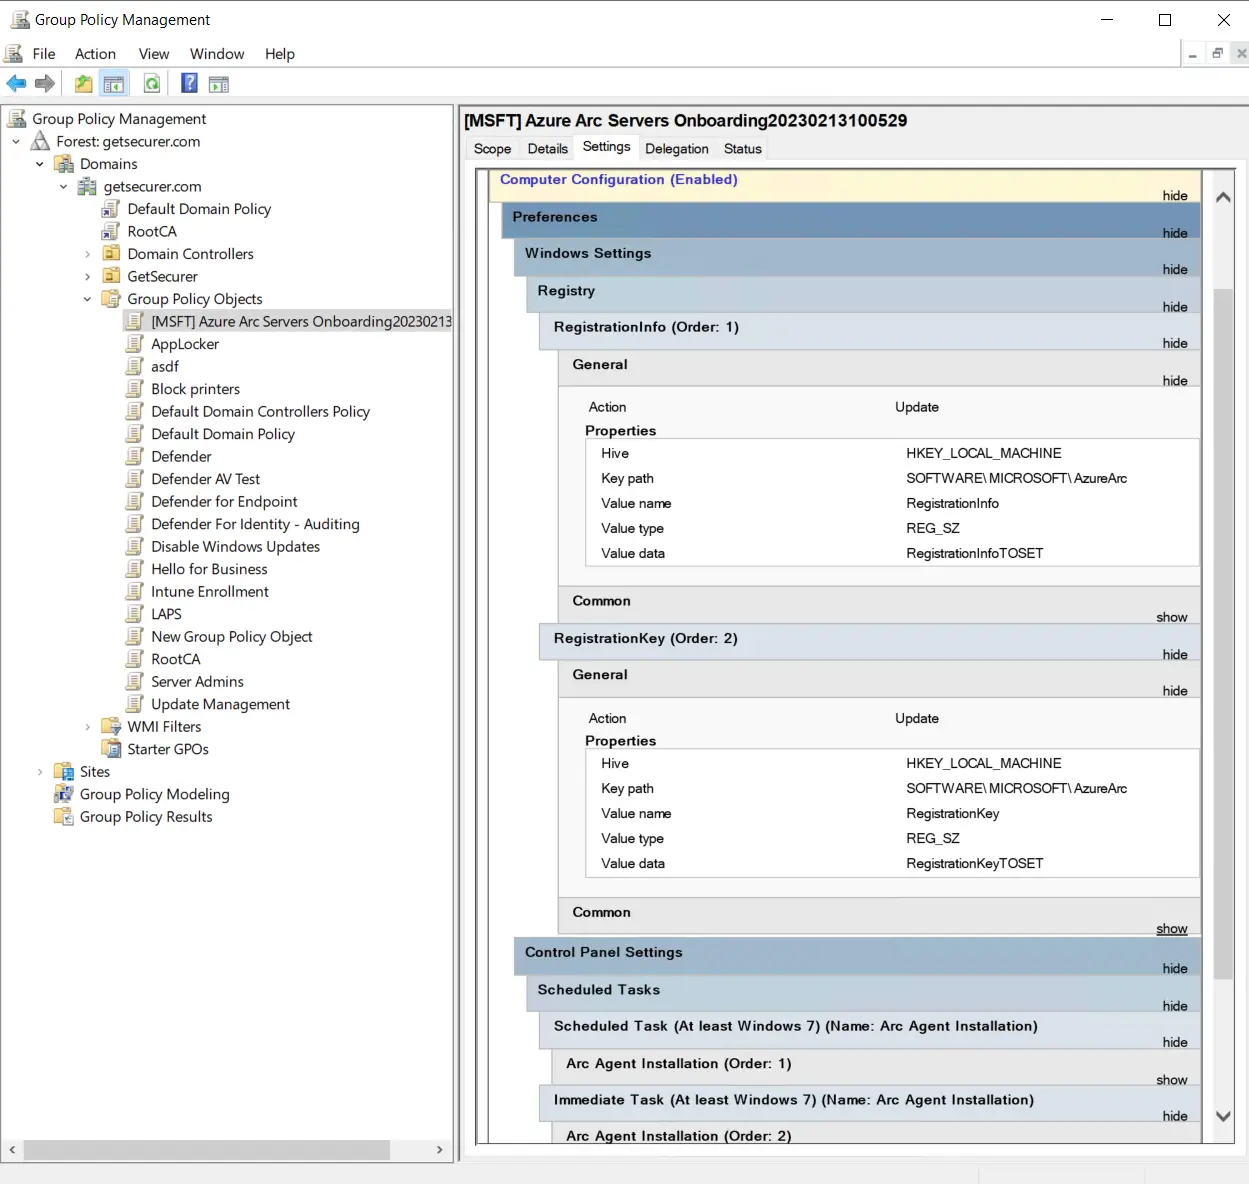Open the Action menu

(95, 54)
